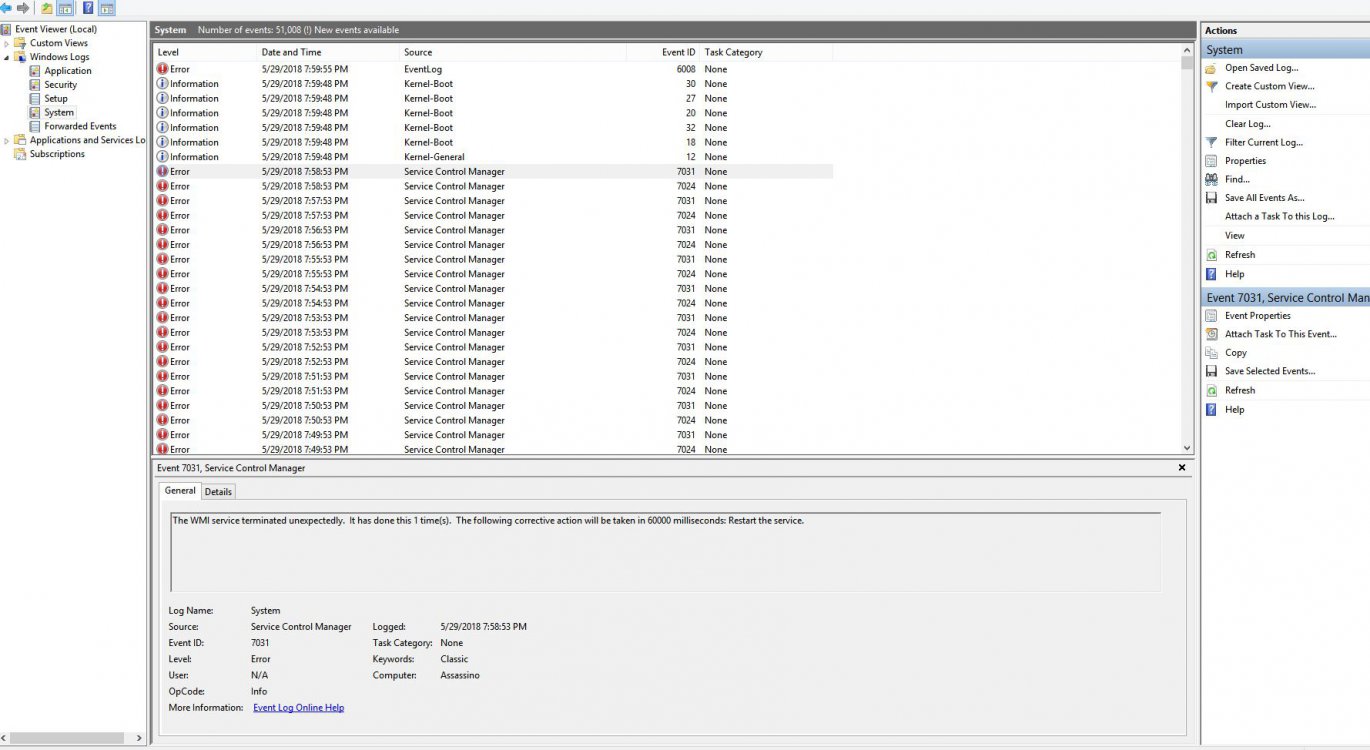This screenshot has width=1370, height=750.
Task: Click the Find binoculars icon
Action: [x=1211, y=179]
